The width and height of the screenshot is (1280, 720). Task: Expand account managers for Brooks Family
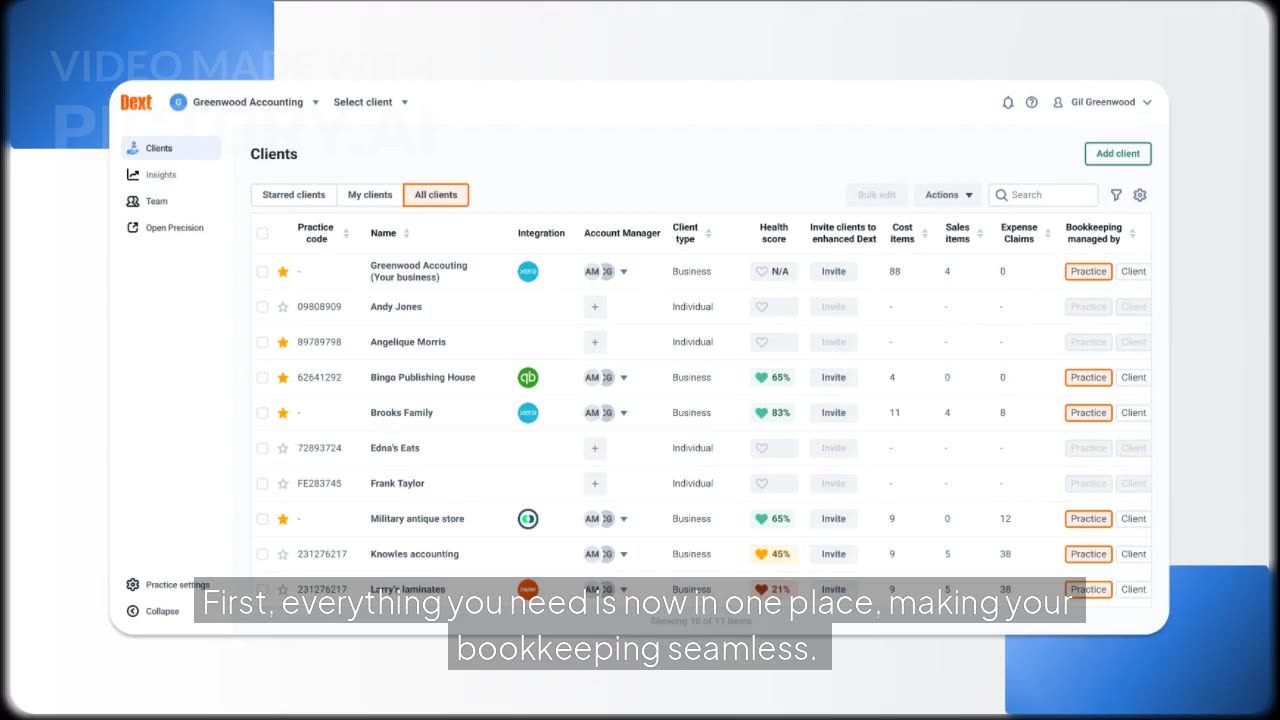click(624, 413)
